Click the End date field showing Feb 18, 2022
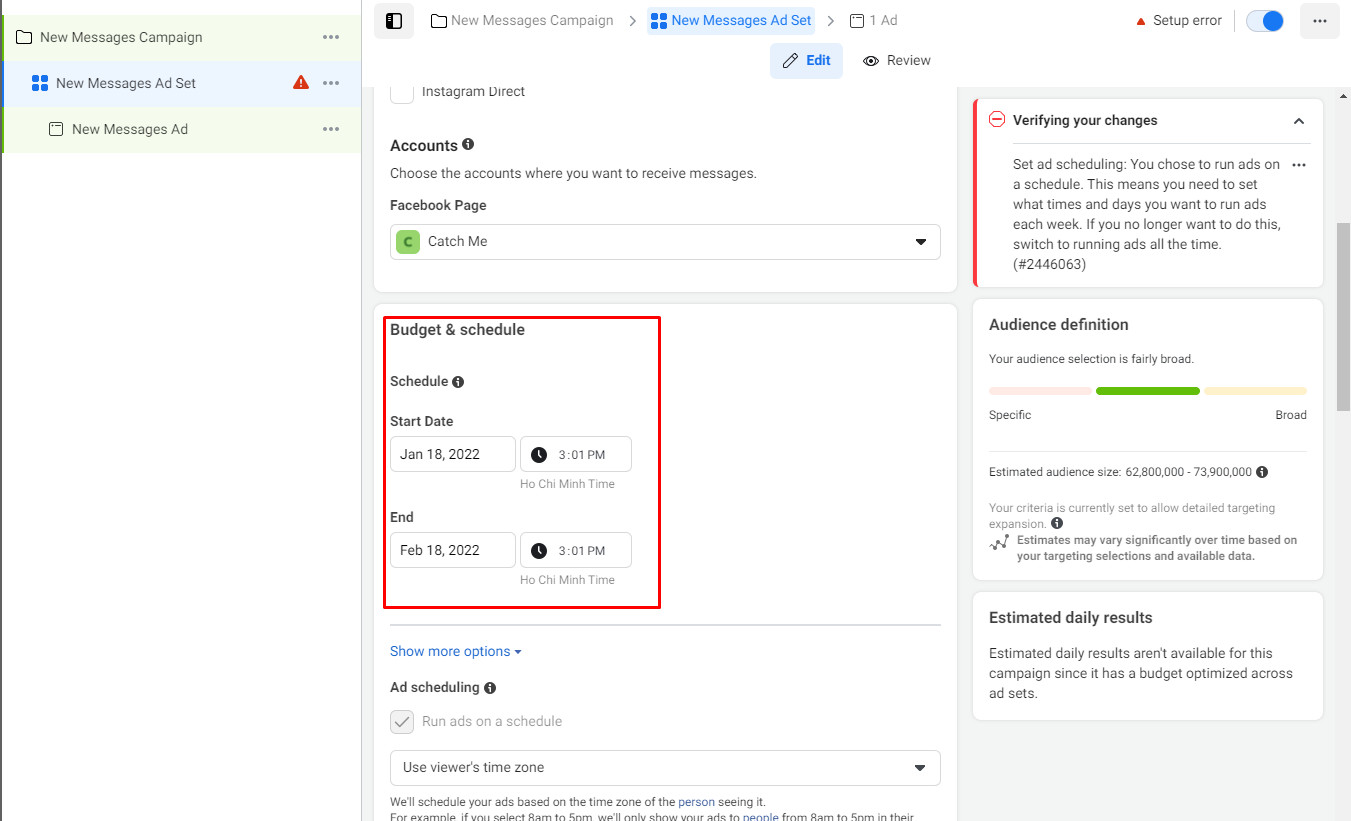 point(453,550)
